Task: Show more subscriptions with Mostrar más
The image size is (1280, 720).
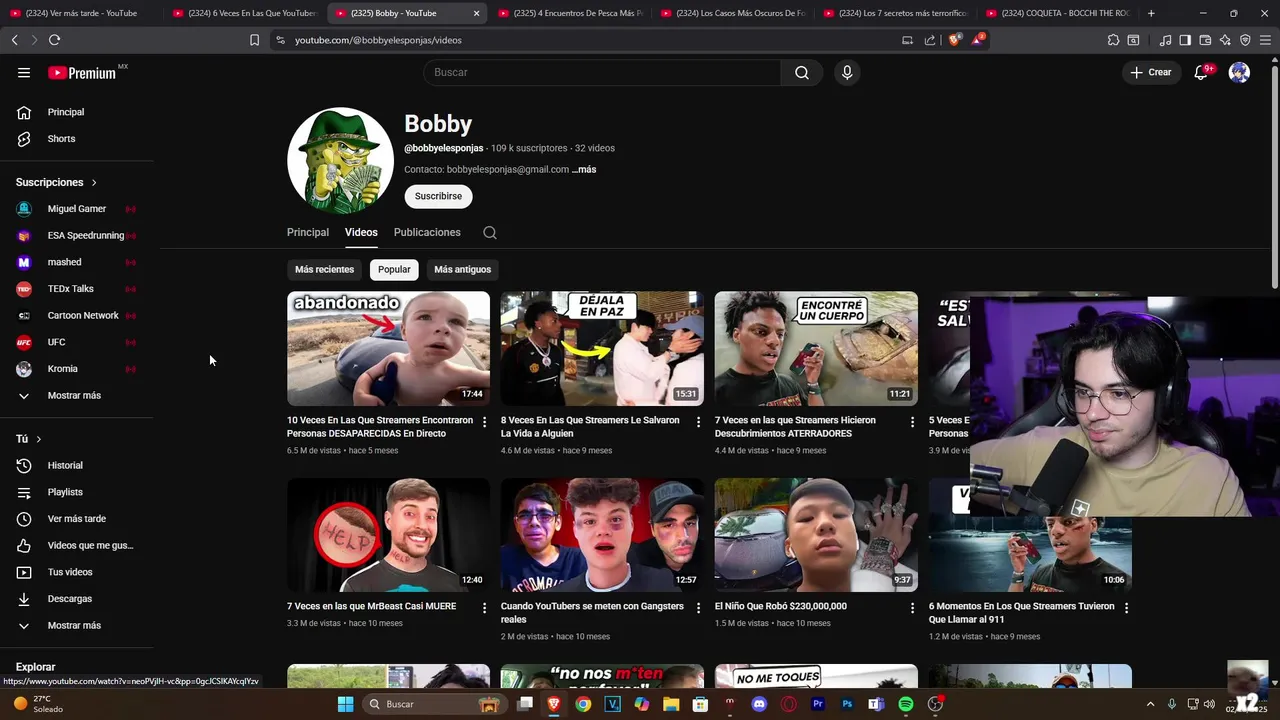Action: [x=74, y=395]
